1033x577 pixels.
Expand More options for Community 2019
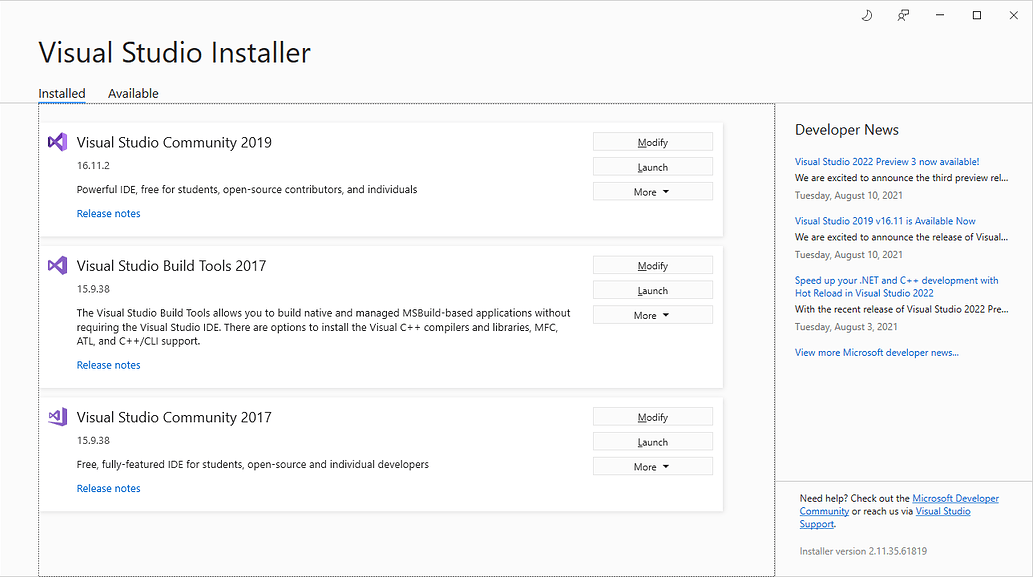(653, 192)
